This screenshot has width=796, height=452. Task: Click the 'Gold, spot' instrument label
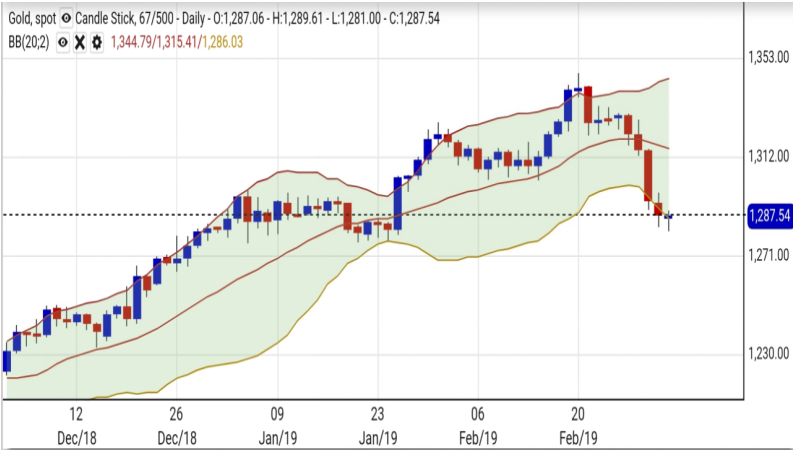pyautogui.click(x=30, y=19)
